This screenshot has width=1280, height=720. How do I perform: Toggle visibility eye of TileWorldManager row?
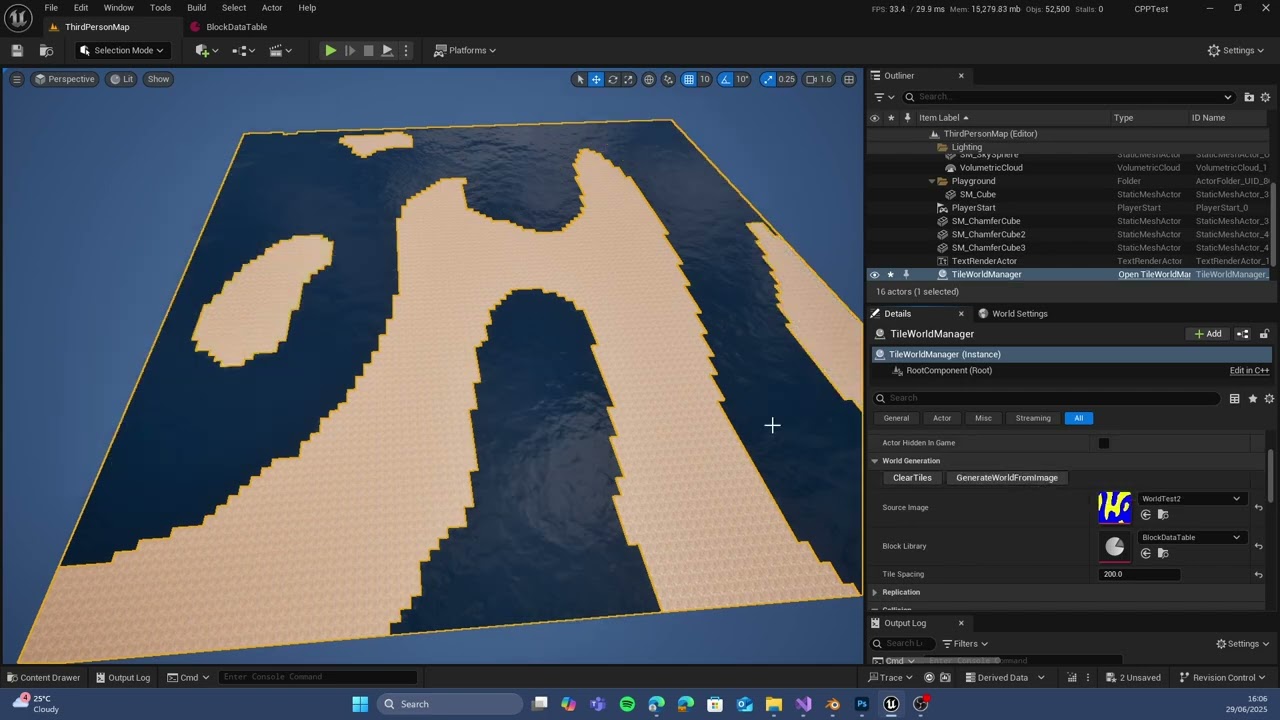point(874,275)
